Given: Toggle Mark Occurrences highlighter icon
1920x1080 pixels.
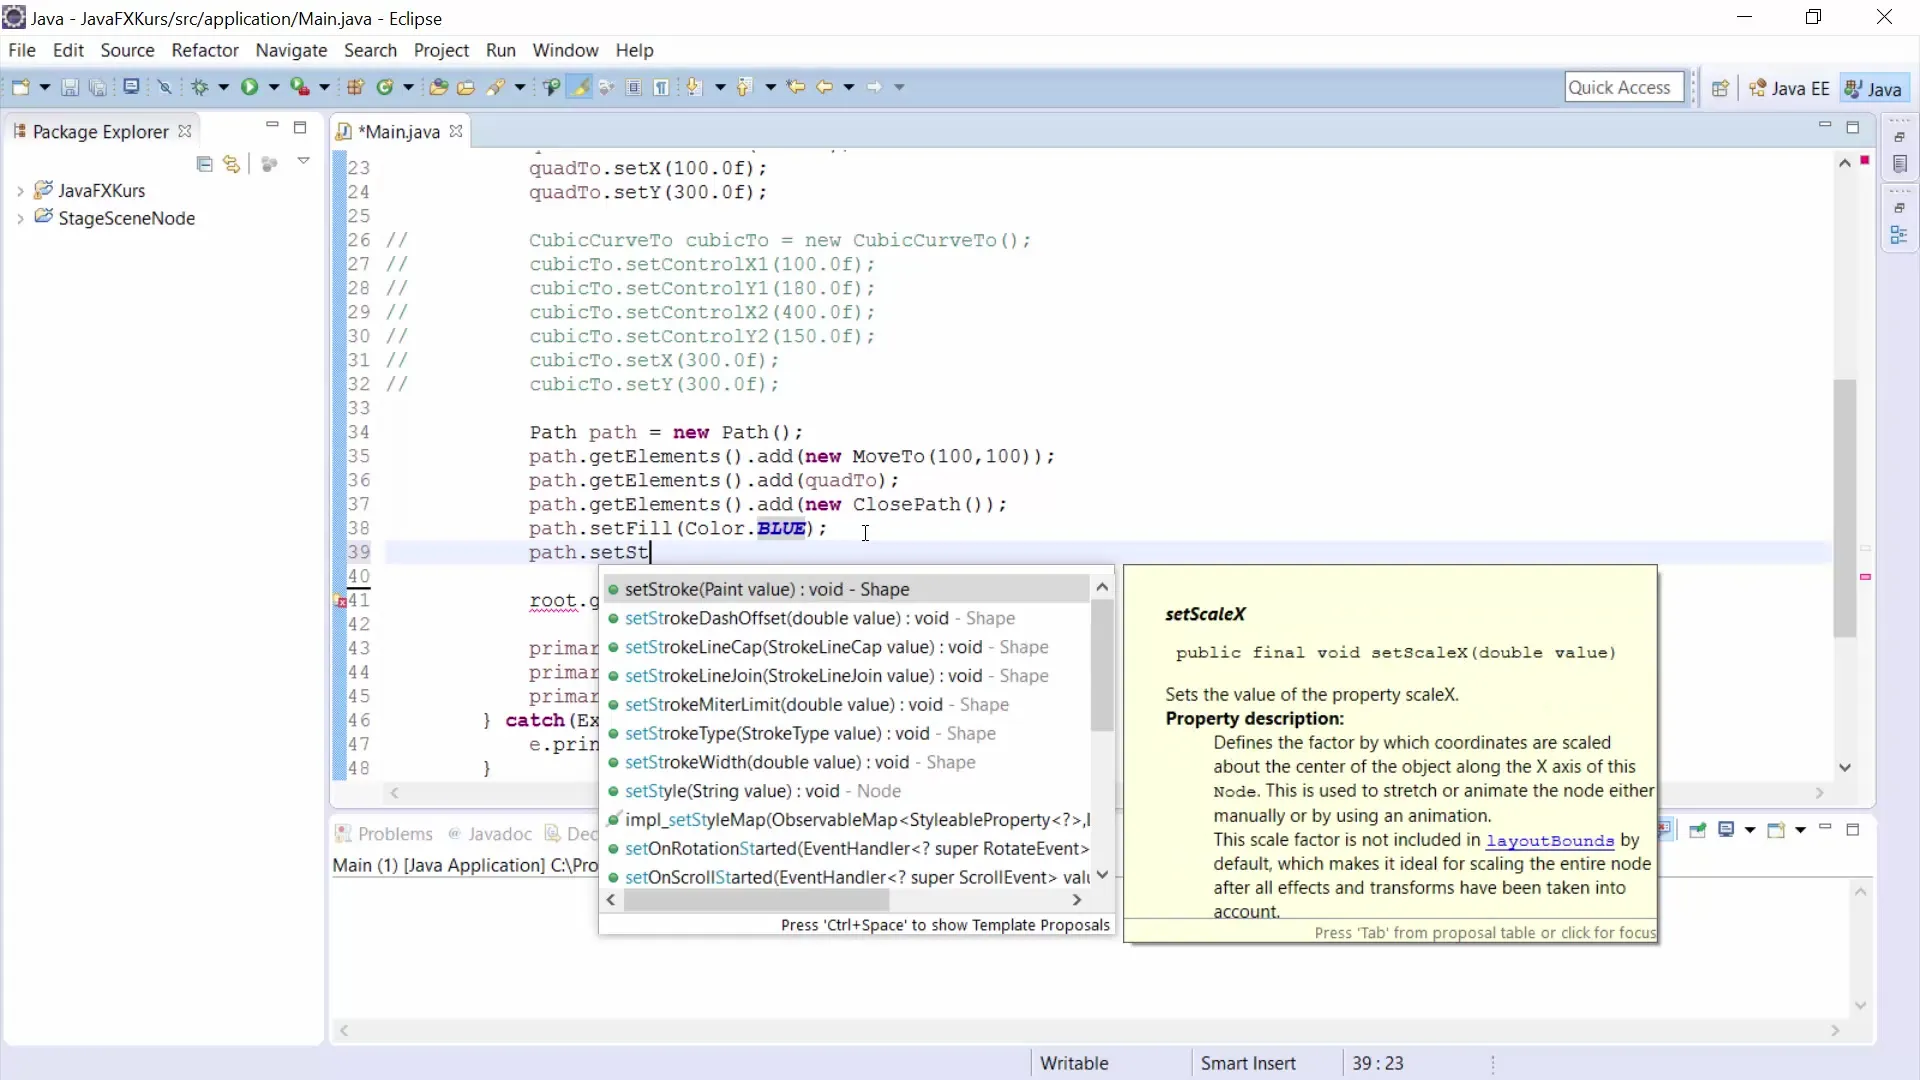Looking at the screenshot, I should (579, 87).
